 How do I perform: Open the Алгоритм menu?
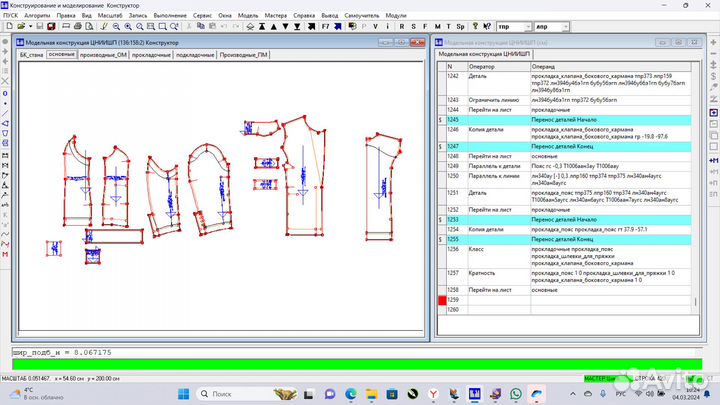click(38, 17)
